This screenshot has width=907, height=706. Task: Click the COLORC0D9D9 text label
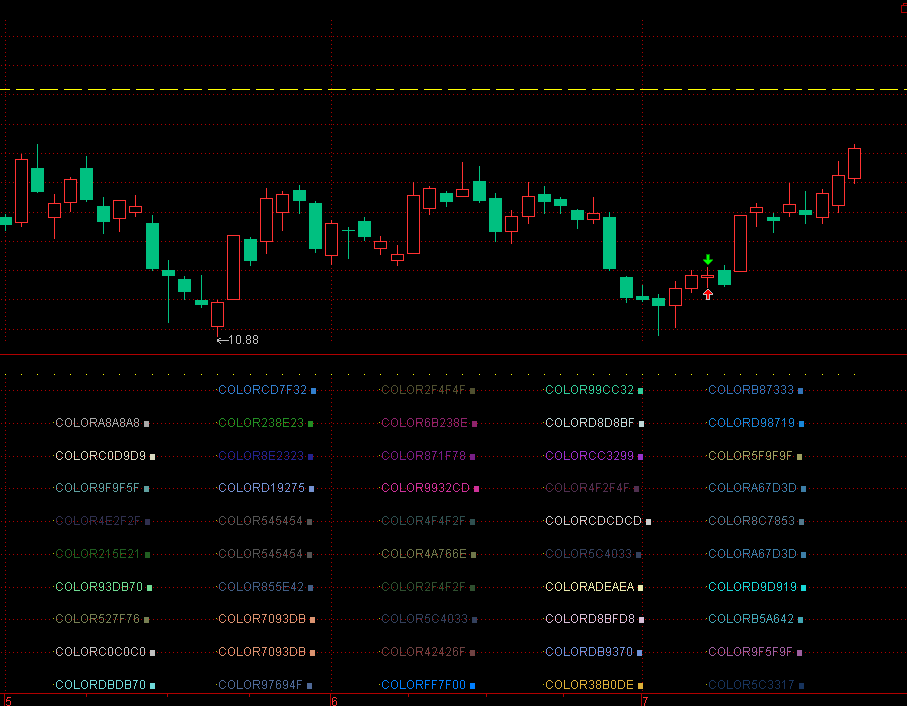click(101, 456)
